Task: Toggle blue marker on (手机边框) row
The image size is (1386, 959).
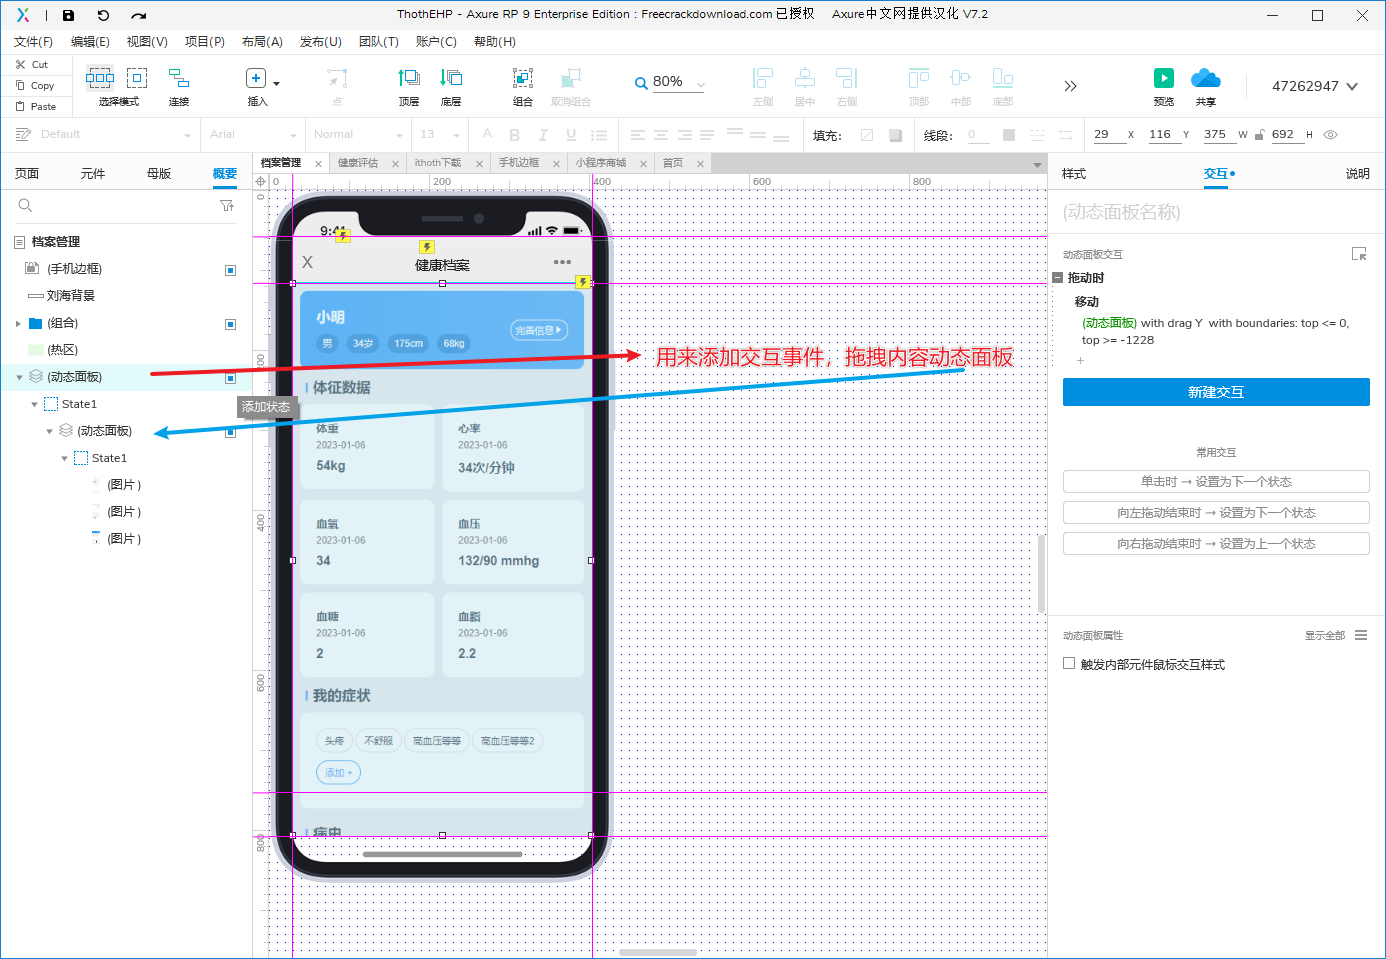Action: (230, 270)
